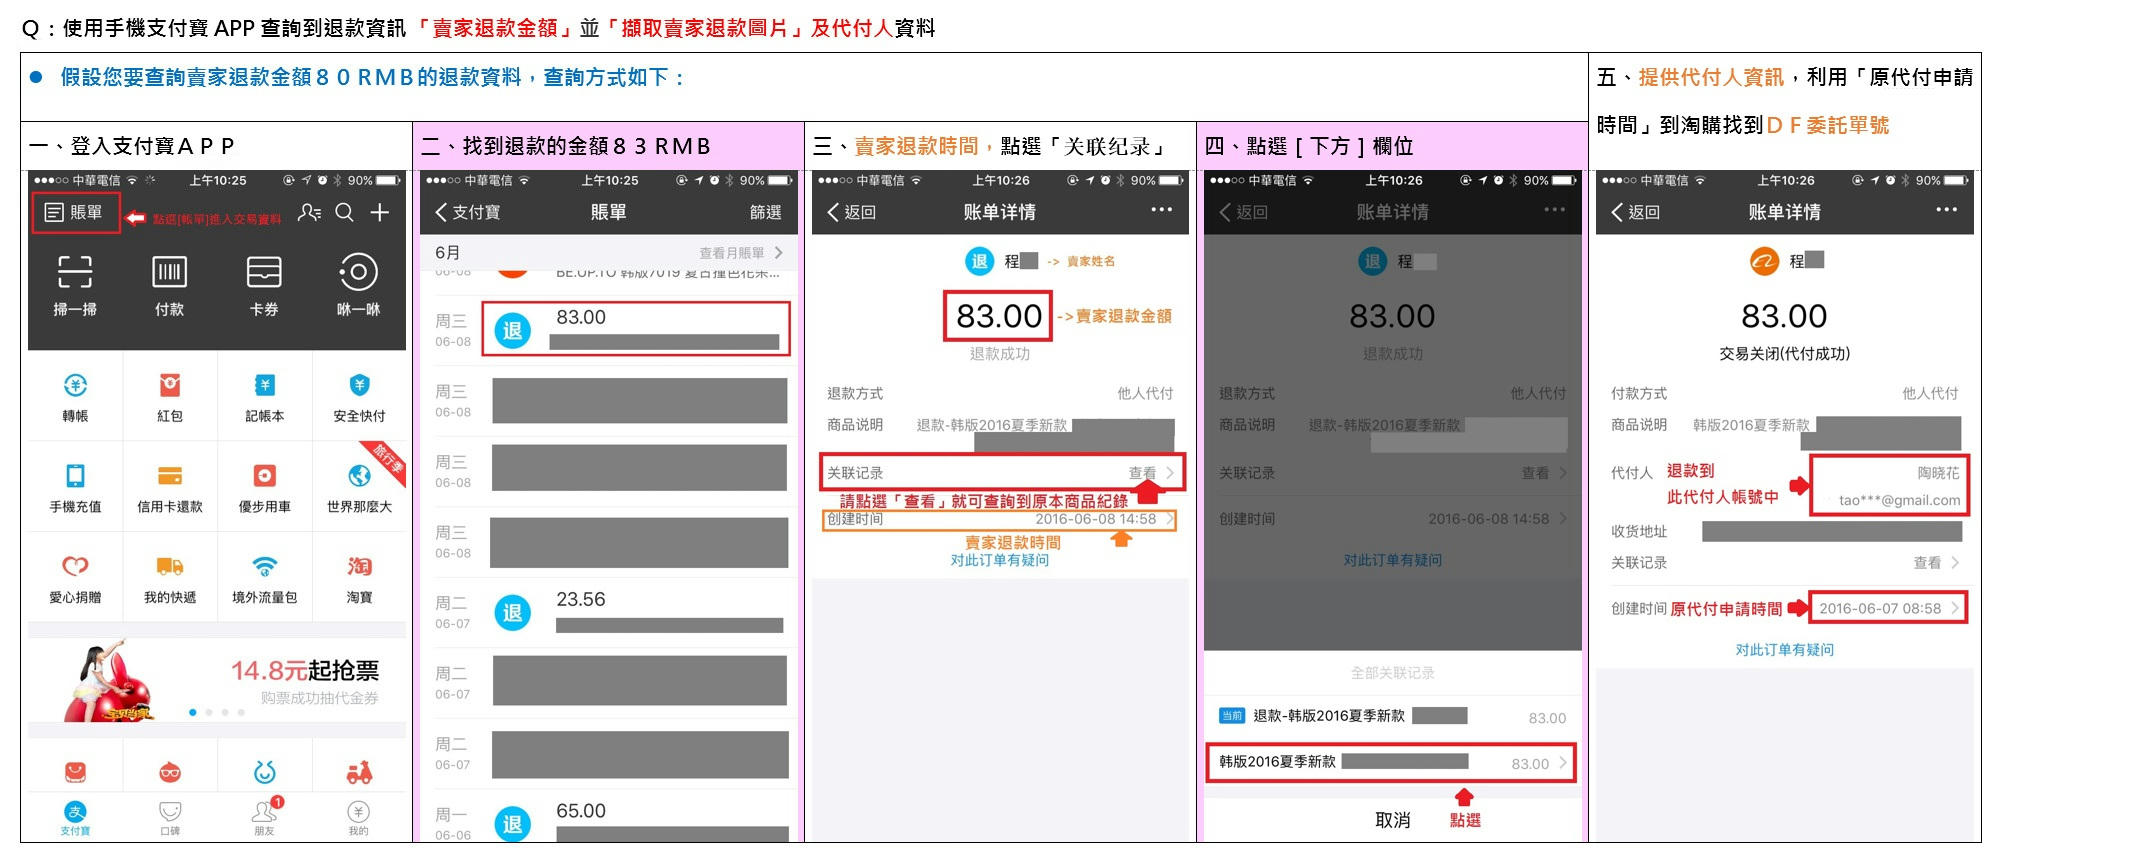Go back to 支付寶 from the 賬單 list
Viewport: 2132px width, 863px height.
click(467, 212)
